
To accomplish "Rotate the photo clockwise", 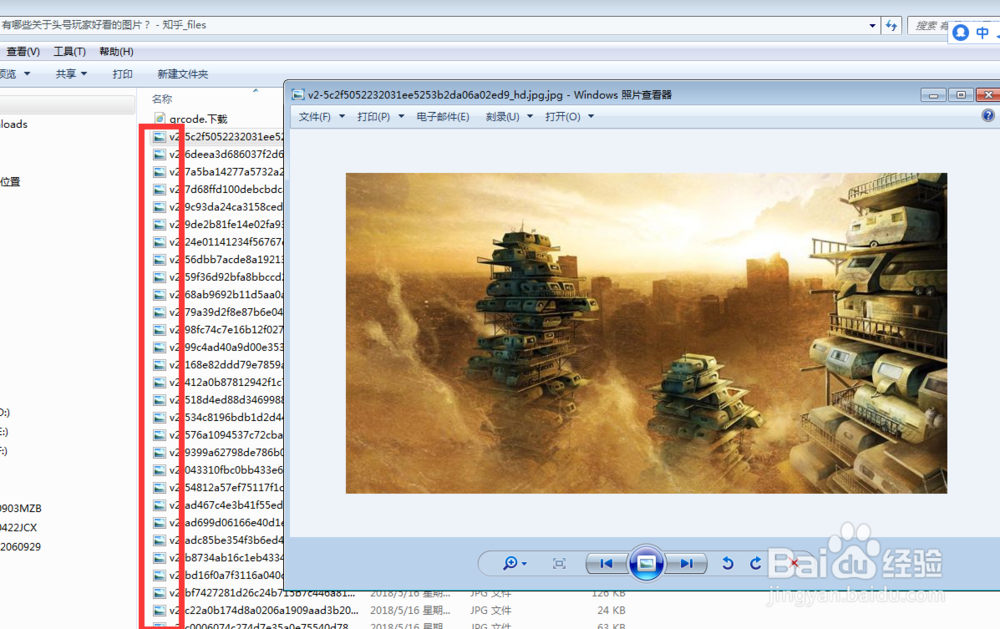I will [x=756, y=563].
